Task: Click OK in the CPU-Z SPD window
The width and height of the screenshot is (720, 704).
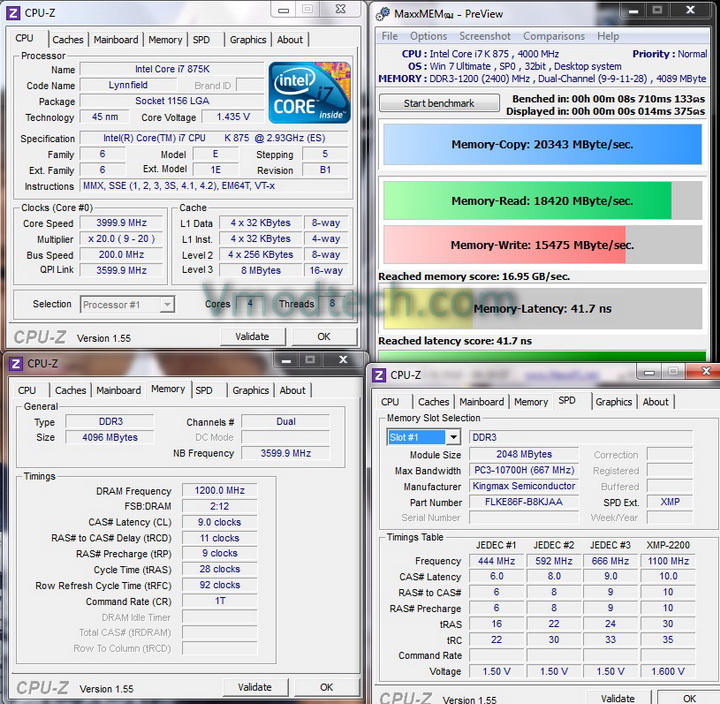Action: point(689,698)
